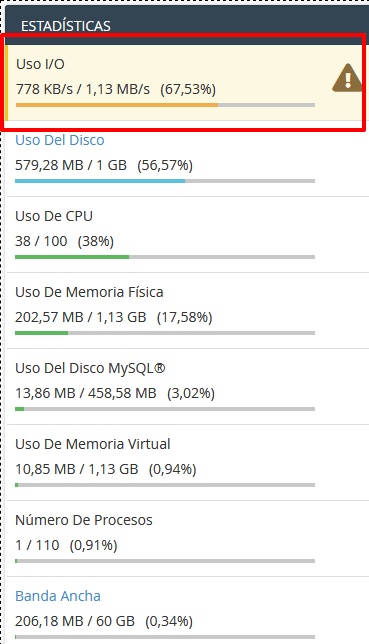The width and height of the screenshot is (369, 644).
Task: Click the blue disk usage progress bar
Action: point(165,181)
